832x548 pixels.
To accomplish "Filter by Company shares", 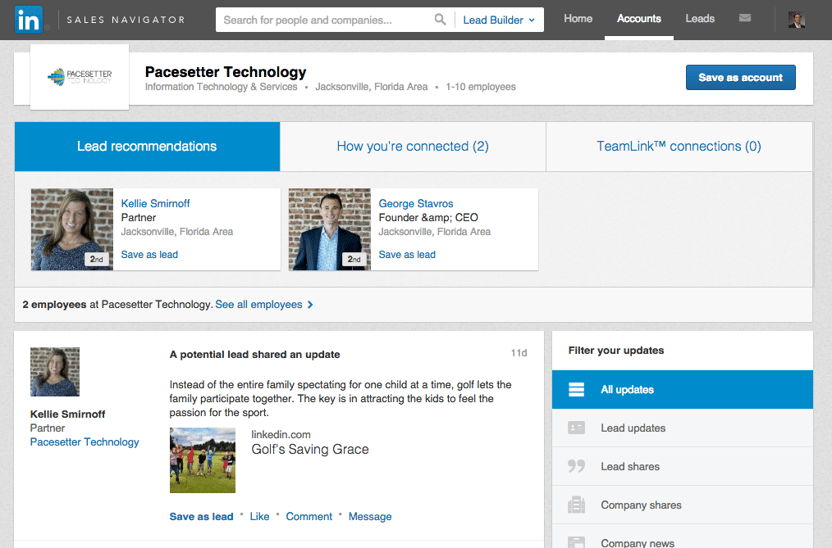I will (x=682, y=504).
